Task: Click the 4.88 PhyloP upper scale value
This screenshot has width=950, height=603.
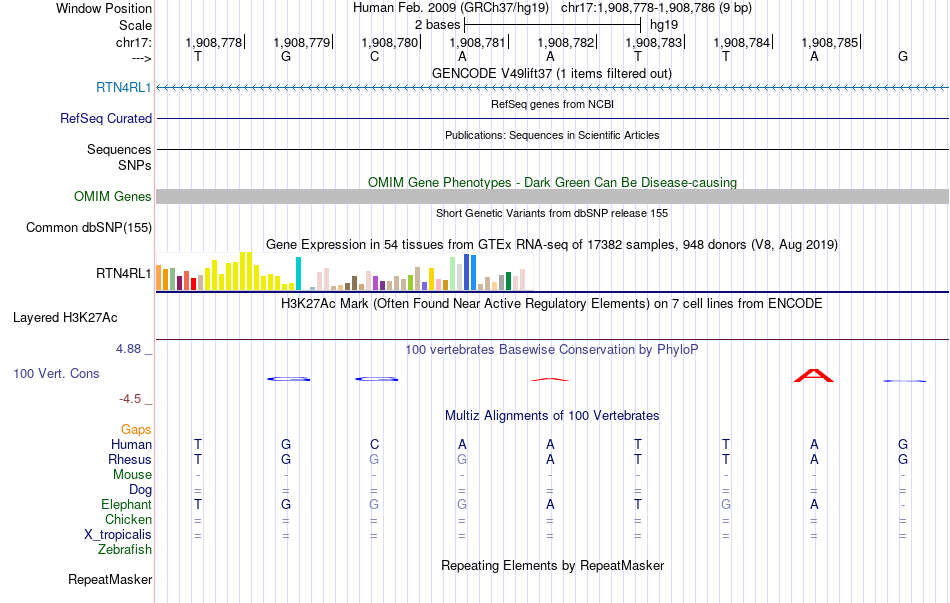Action: coord(128,349)
